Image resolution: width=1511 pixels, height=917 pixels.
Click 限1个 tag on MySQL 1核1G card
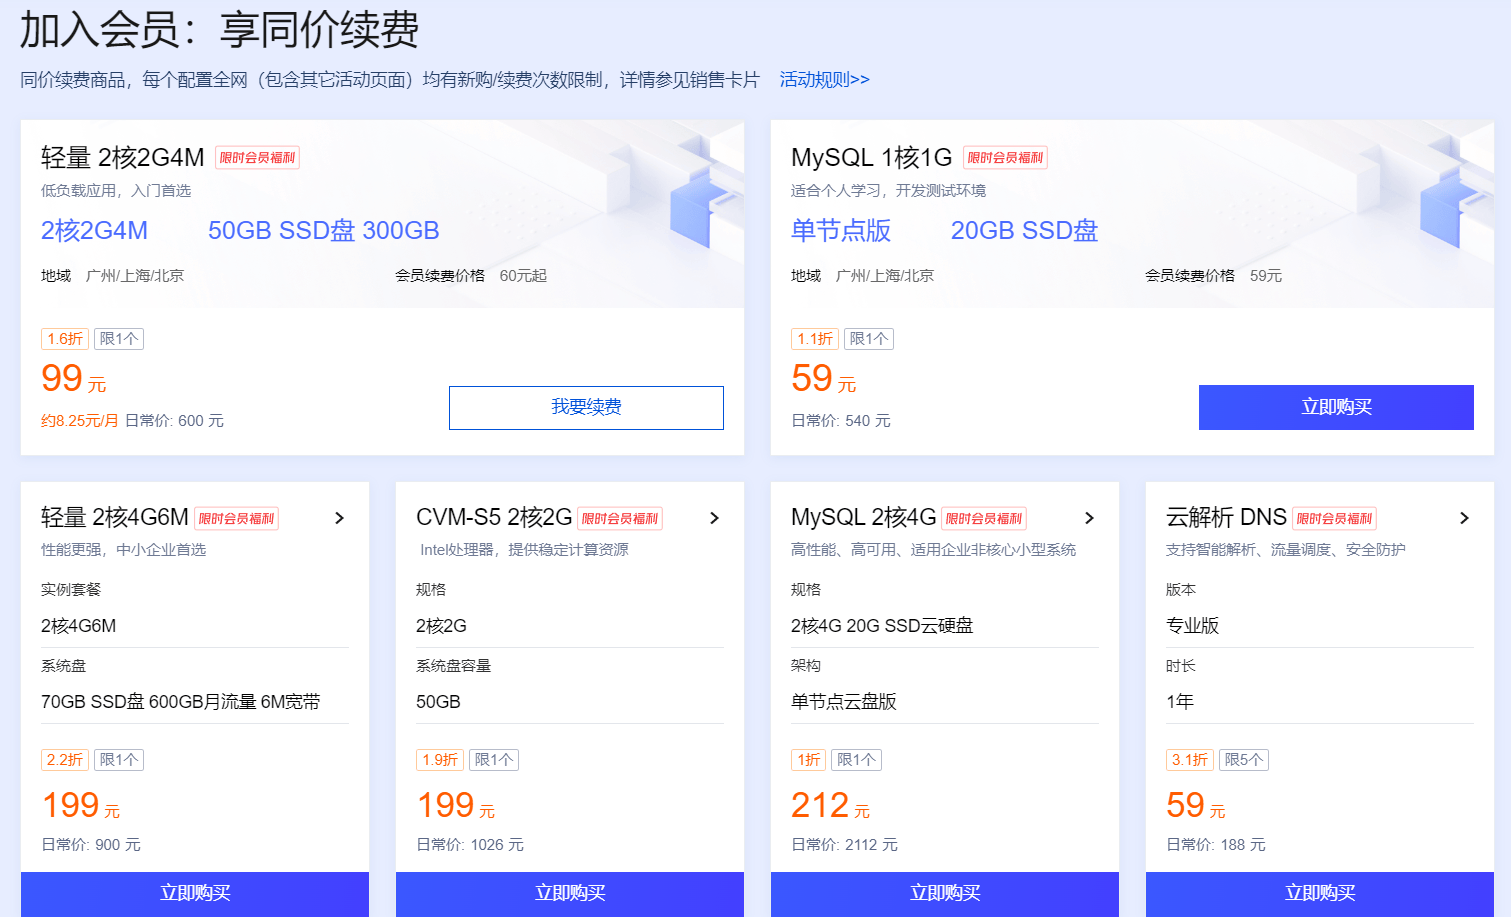coord(869,339)
